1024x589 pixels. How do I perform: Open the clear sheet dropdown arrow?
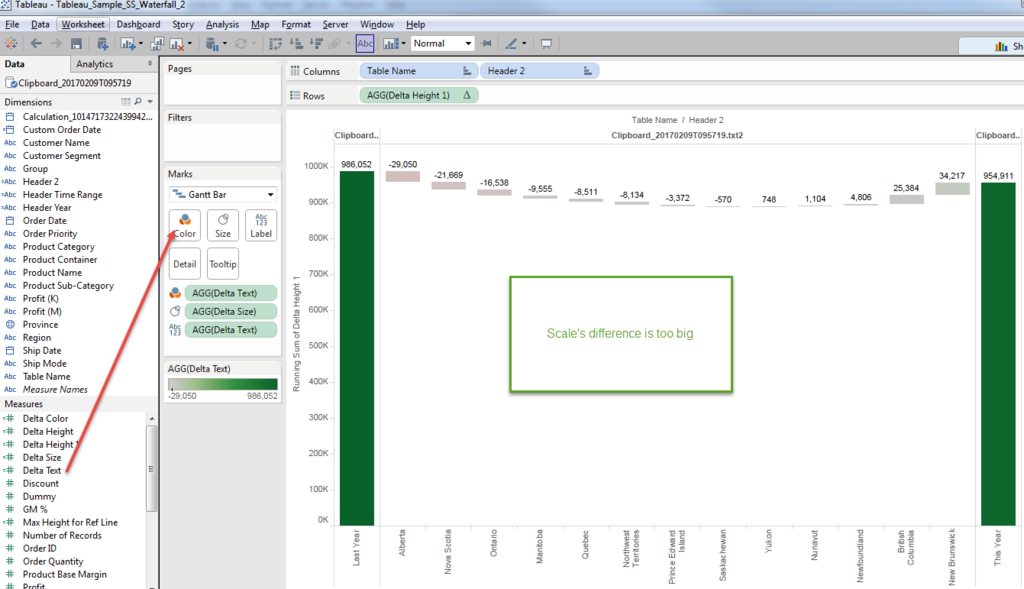(189, 44)
